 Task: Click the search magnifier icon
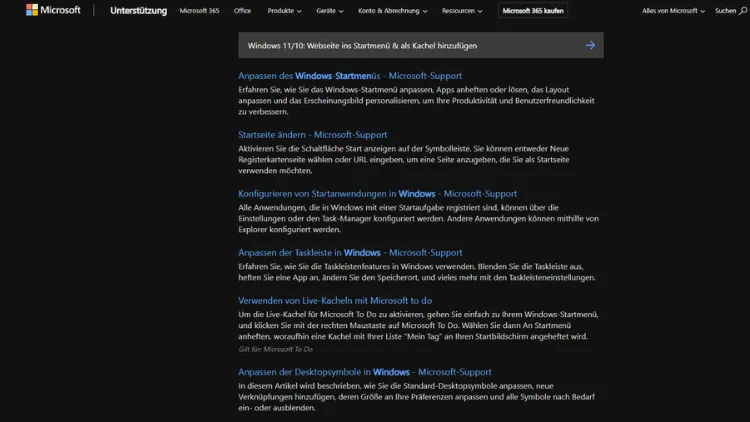pos(743,11)
